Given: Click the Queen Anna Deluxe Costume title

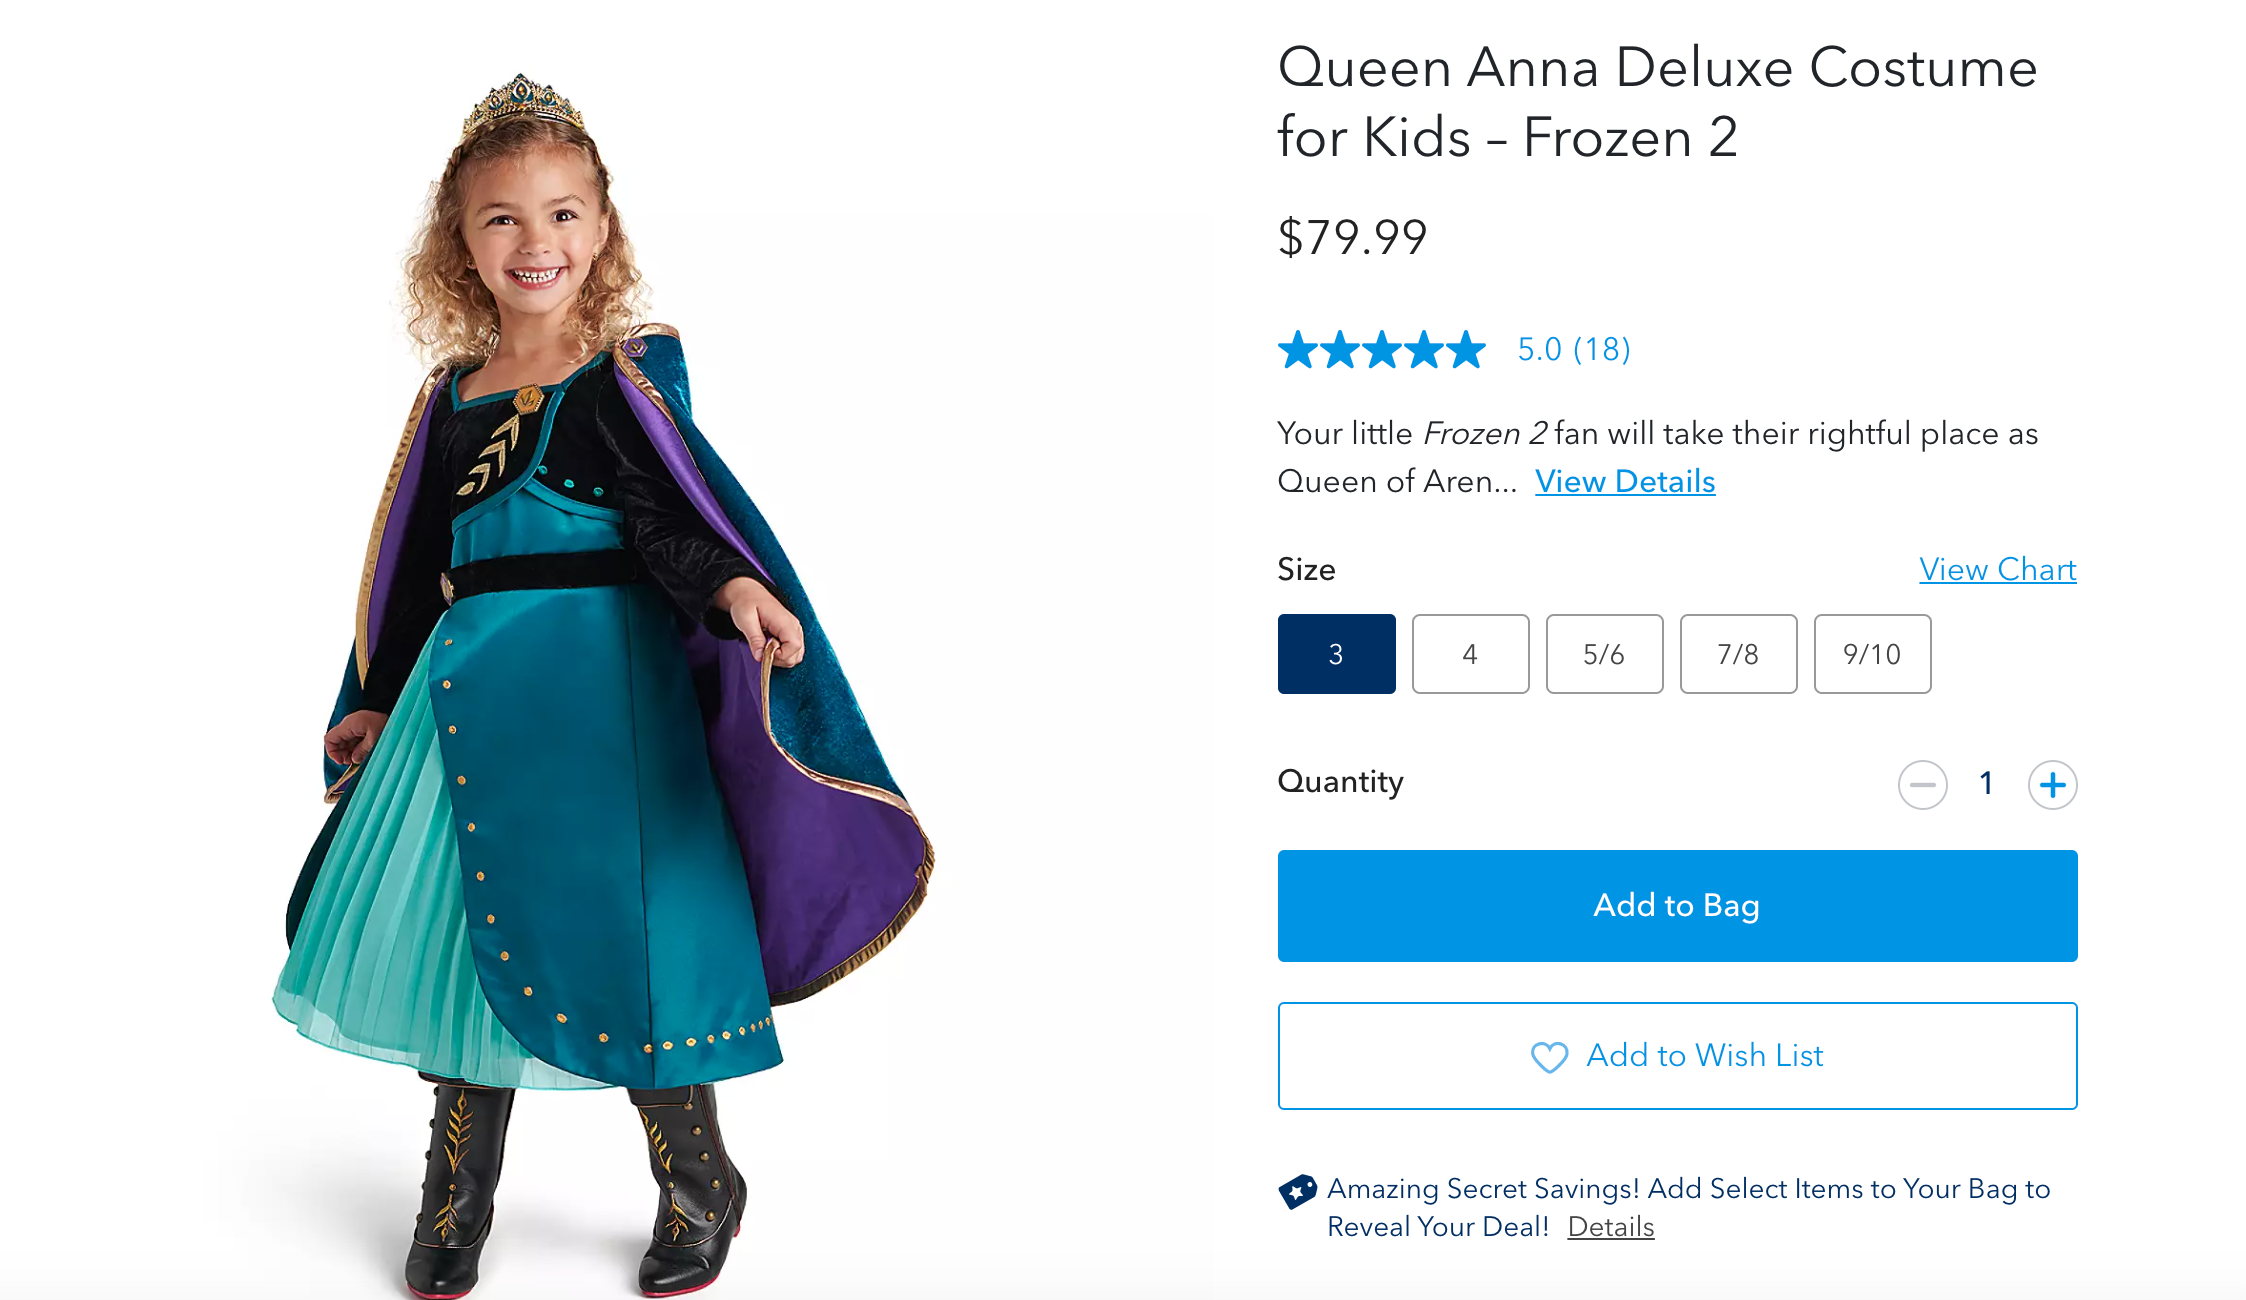Looking at the screenshot, I should 1657,102.
